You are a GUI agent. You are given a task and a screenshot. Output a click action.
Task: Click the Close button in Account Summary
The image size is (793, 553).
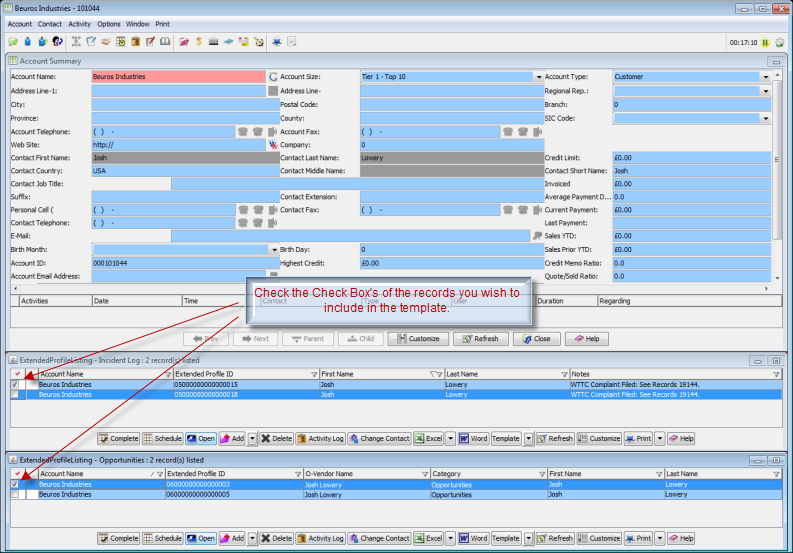(537, 338)
